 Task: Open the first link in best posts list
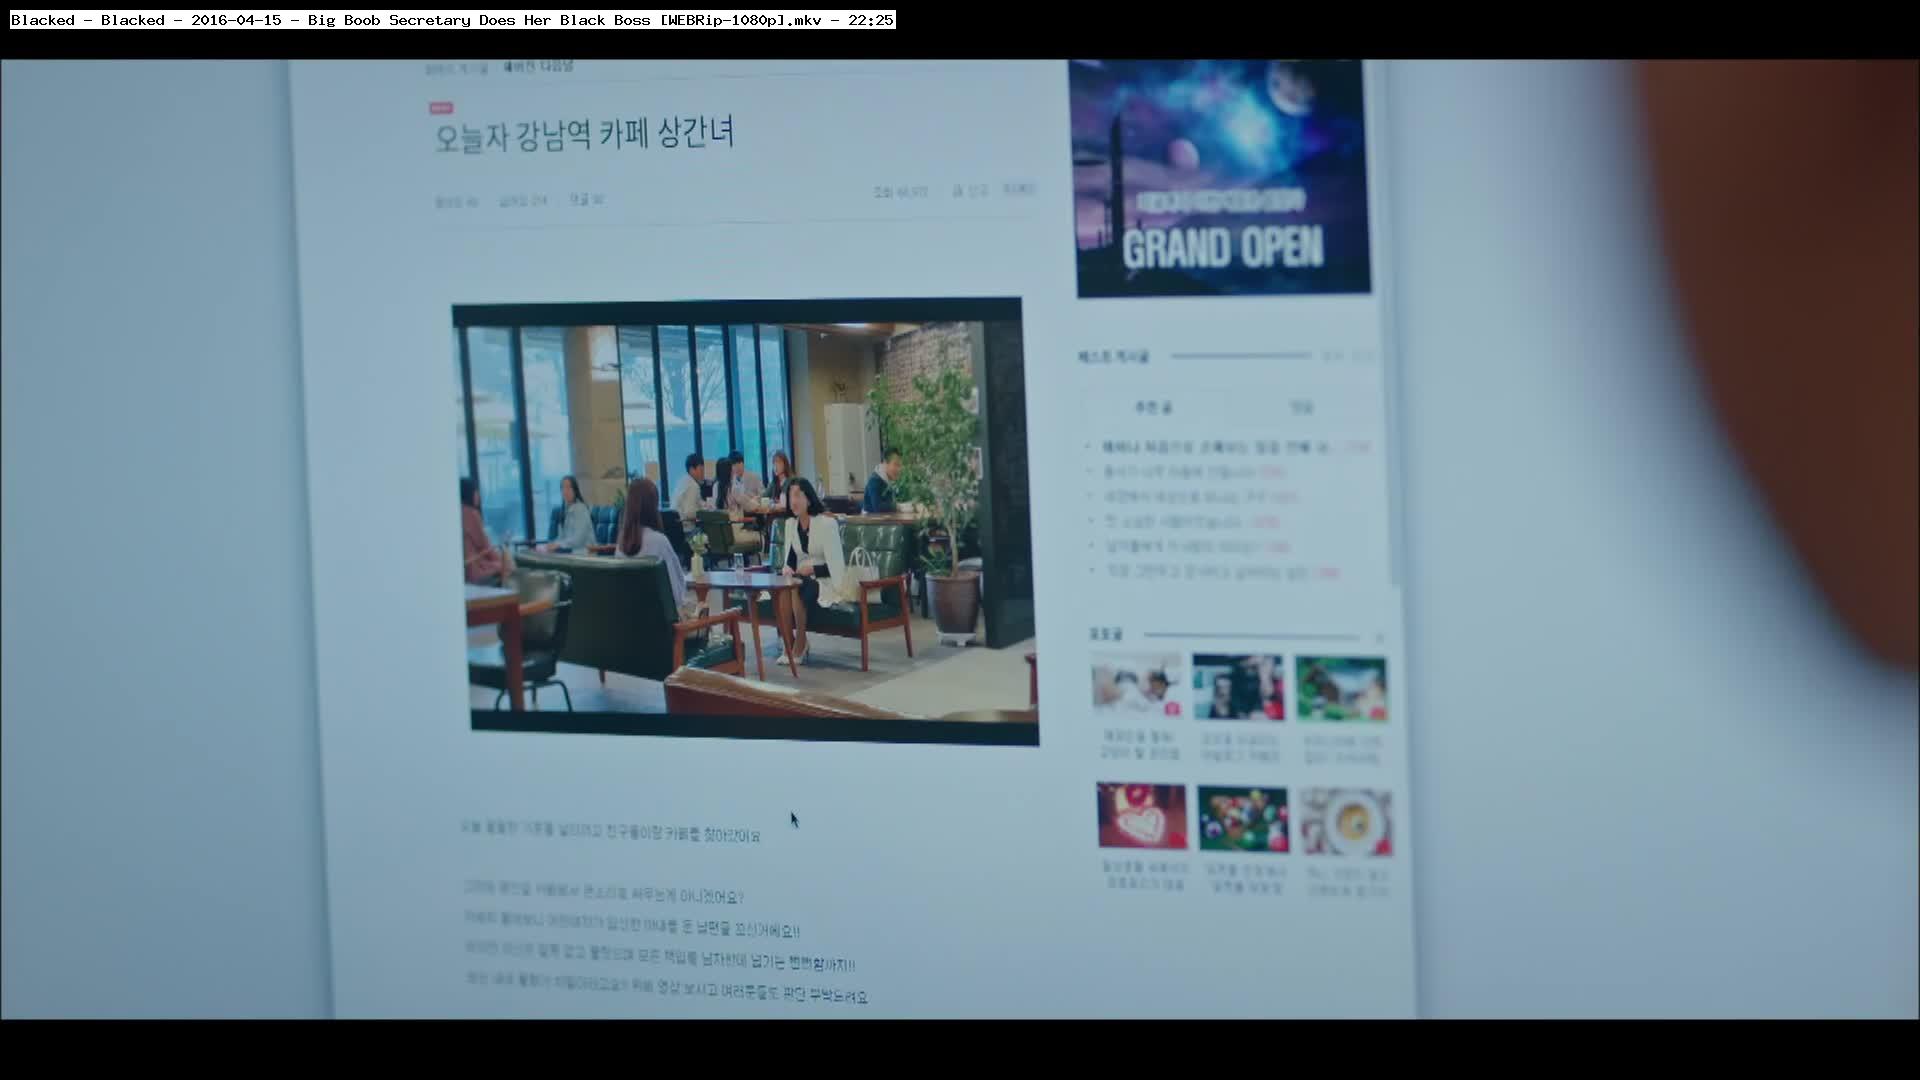pyautogui.click(x=1215, y=447)
